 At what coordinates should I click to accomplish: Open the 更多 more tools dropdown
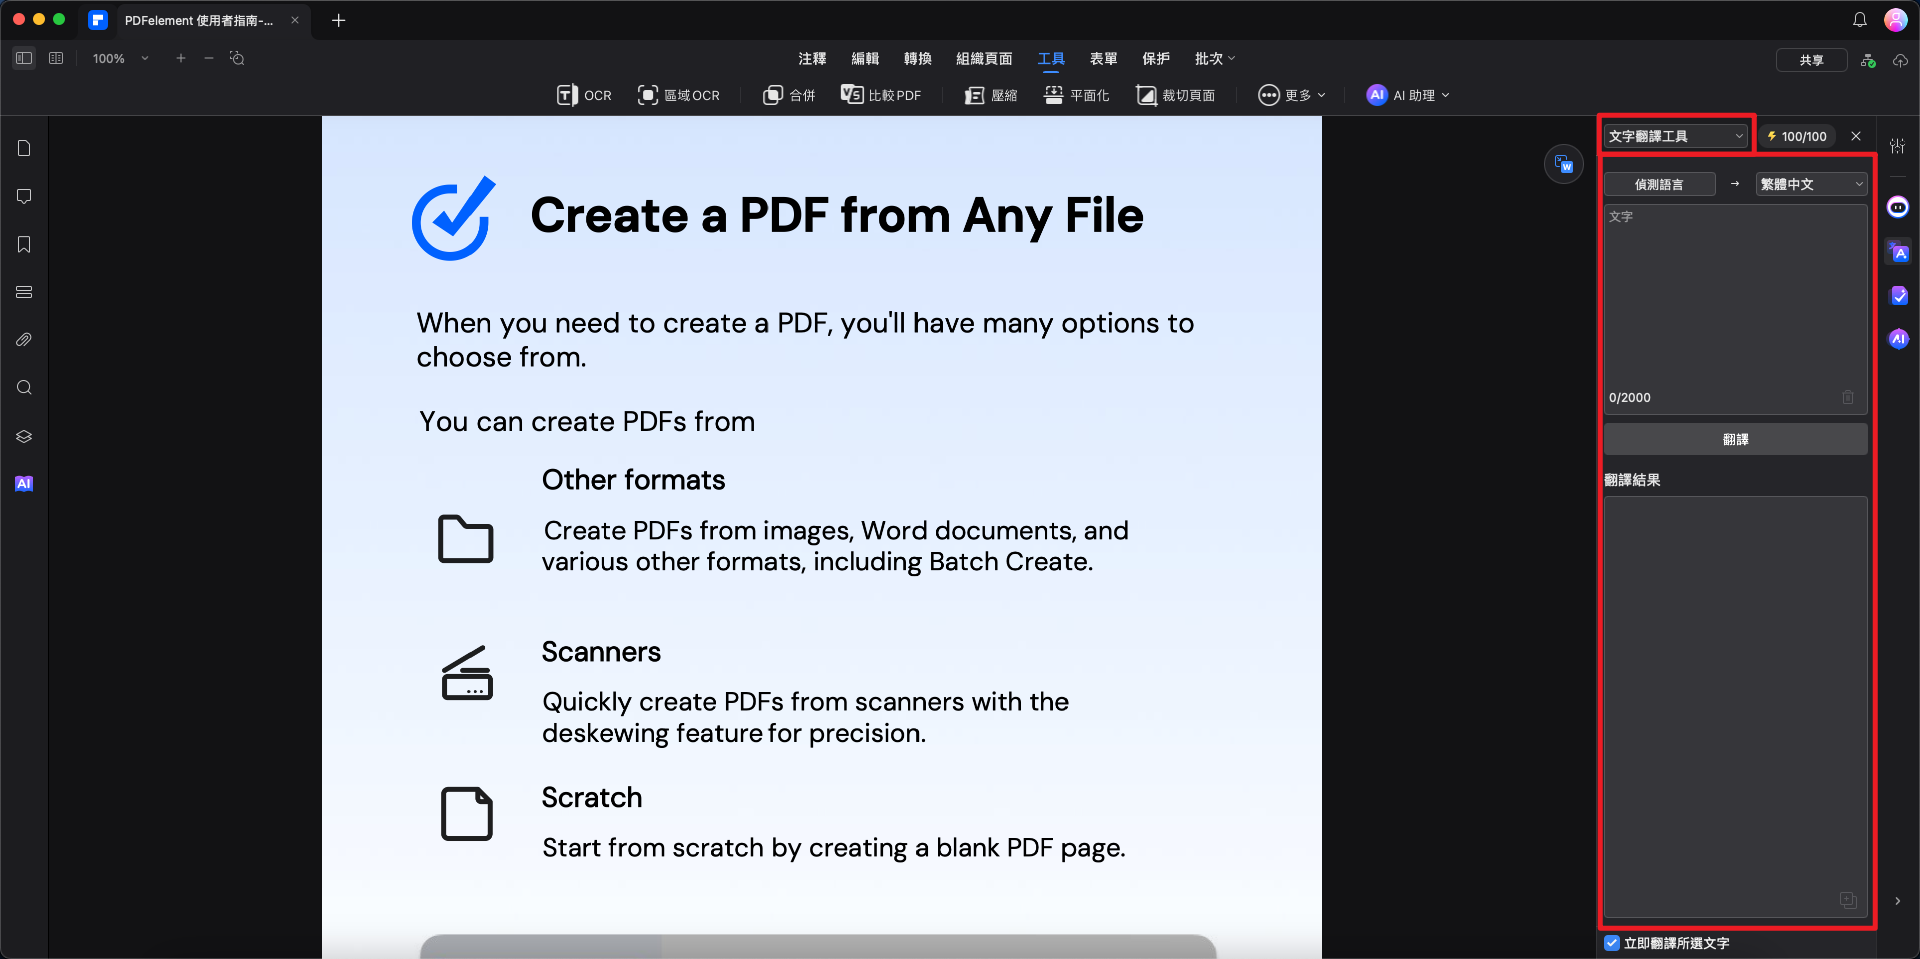(x=1292, y=95)
